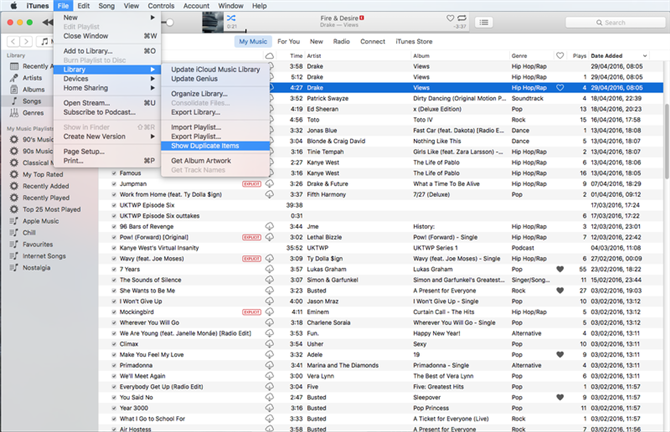Viewport: 670px width, 432px height.
Task: Download Jumpman from iCloud
Action: pos(270,184)
